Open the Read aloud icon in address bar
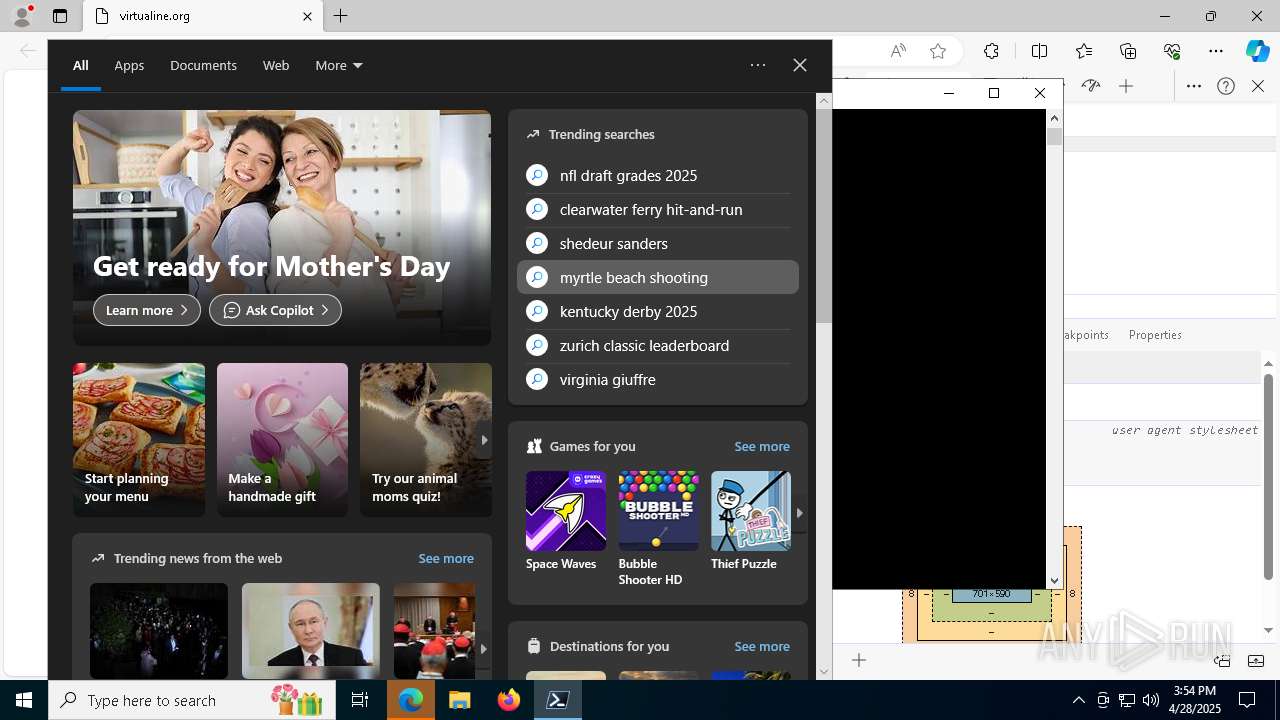1280x720 pixels. click(x=898, y=51)
